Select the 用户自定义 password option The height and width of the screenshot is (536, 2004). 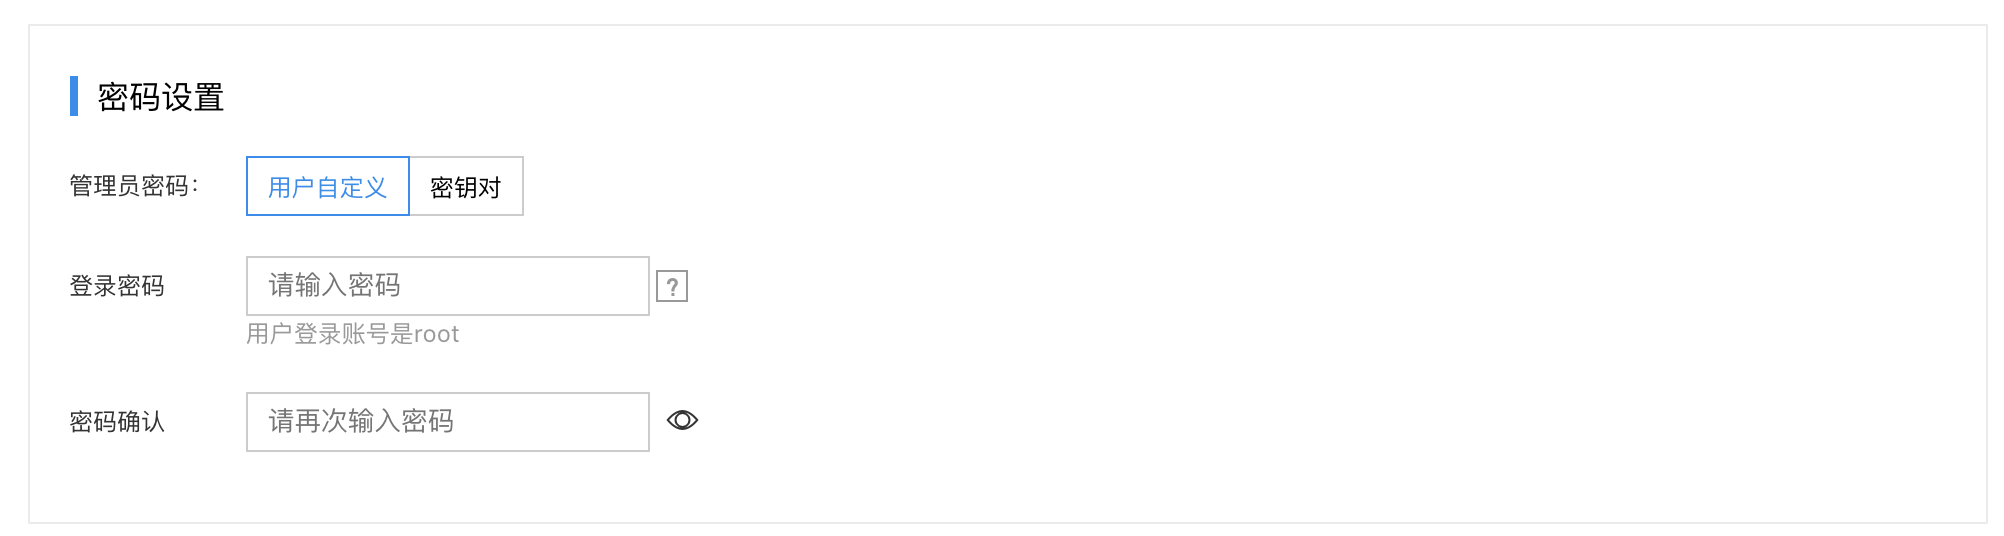[x=328, y=186]
